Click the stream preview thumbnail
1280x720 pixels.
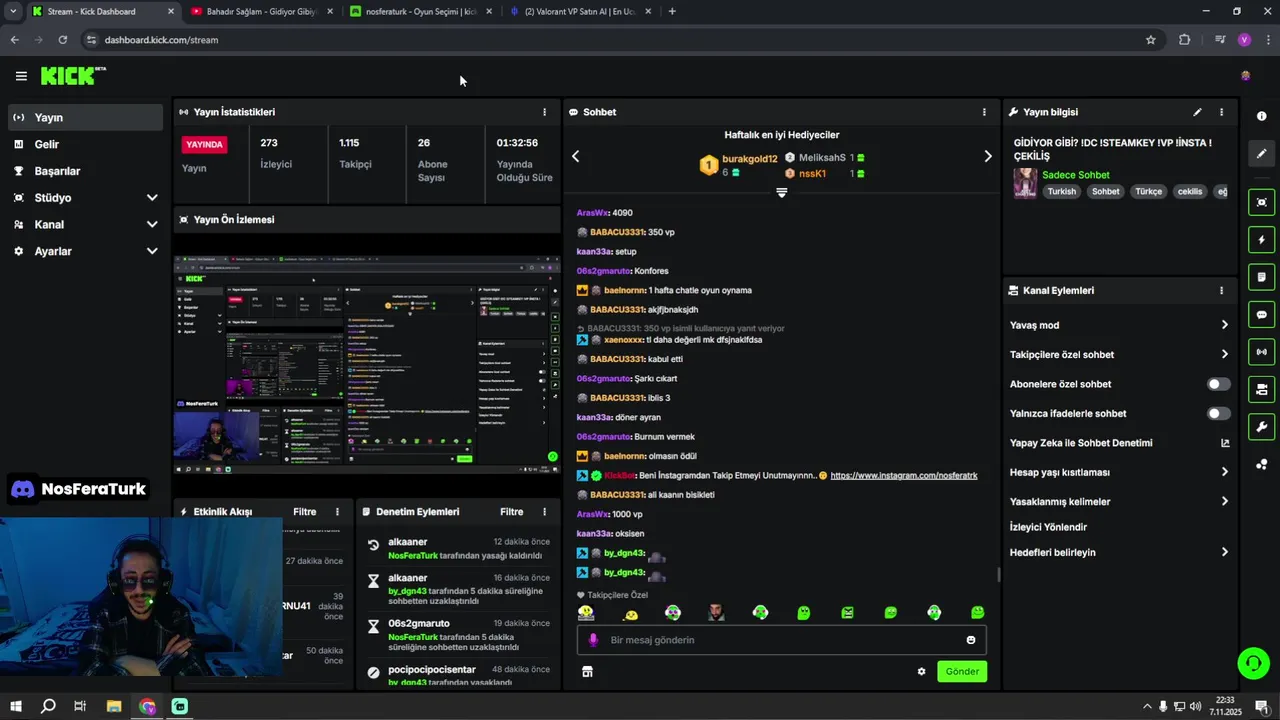pos(367,364)
